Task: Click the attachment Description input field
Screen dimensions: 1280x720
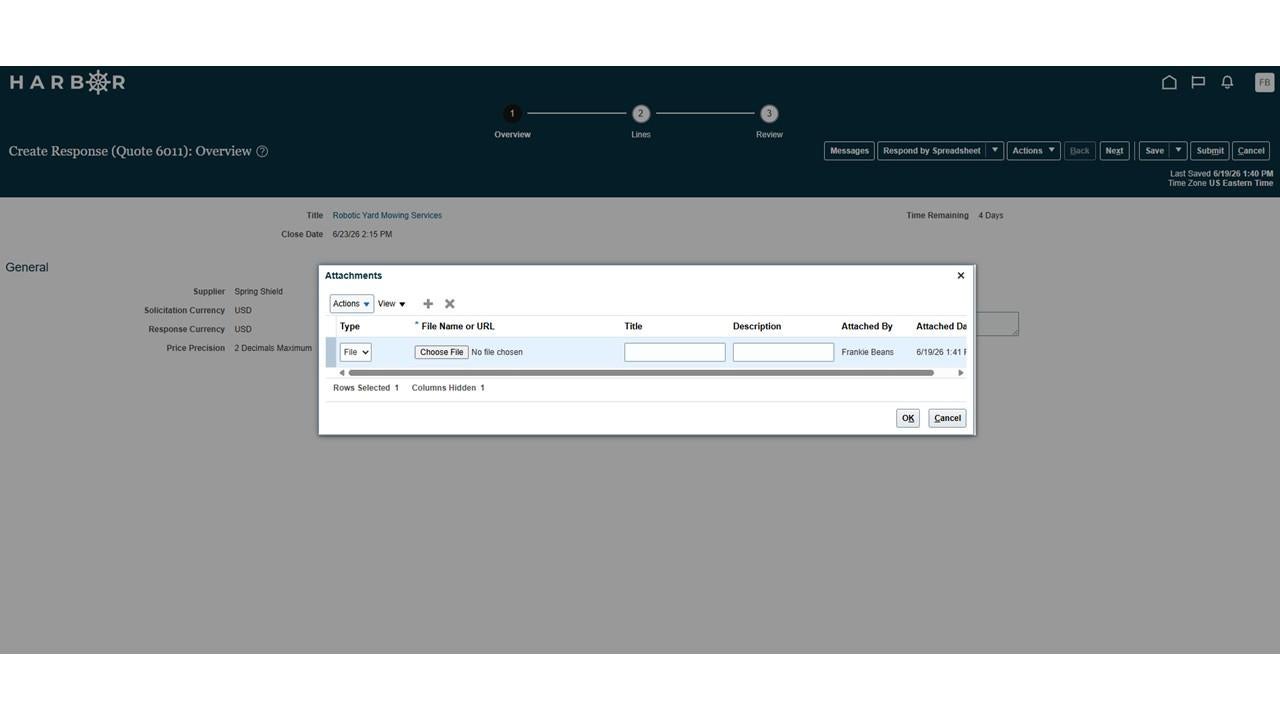Action: pyautogui.click(x=783, y=352)
